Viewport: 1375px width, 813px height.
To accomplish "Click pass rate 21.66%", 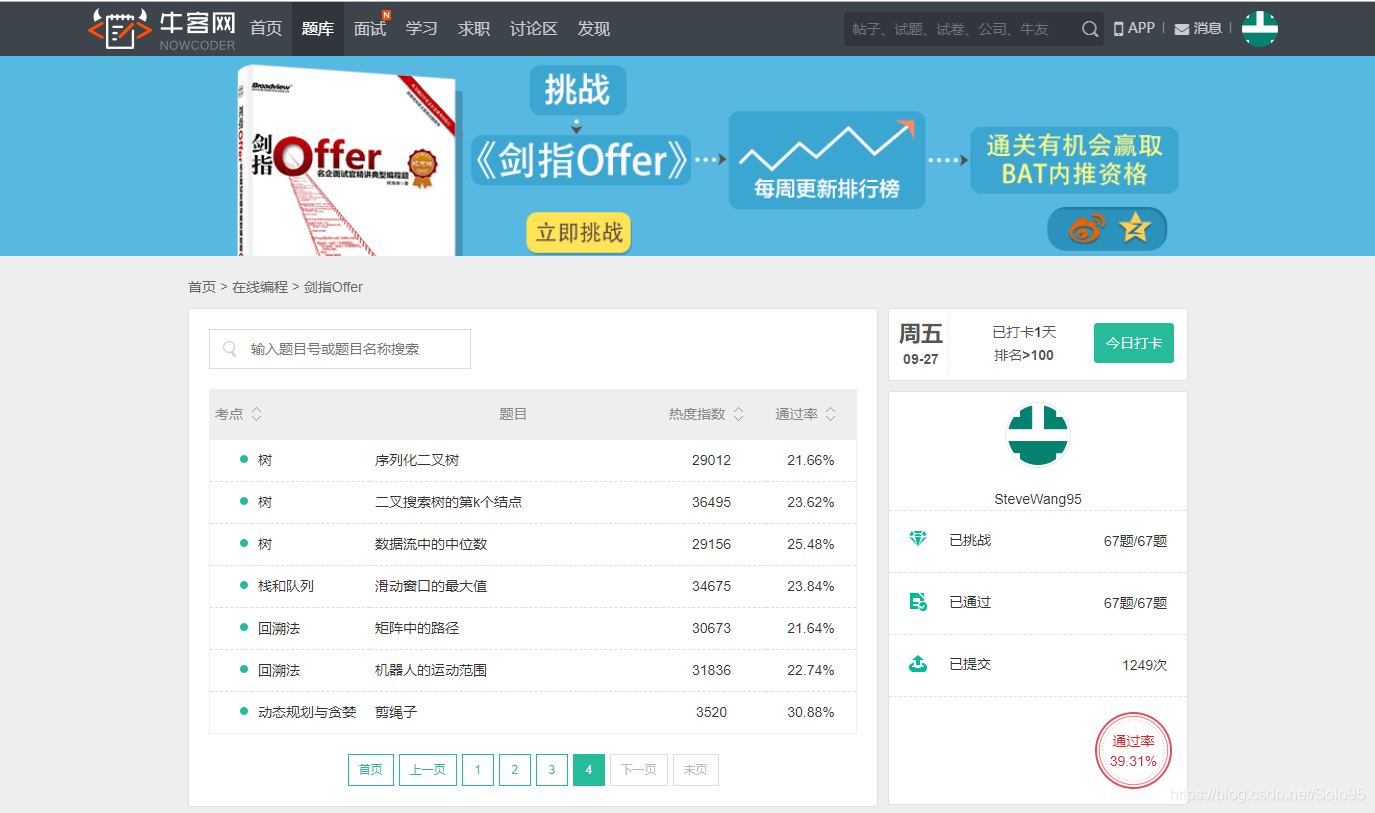I will (811, 460).
